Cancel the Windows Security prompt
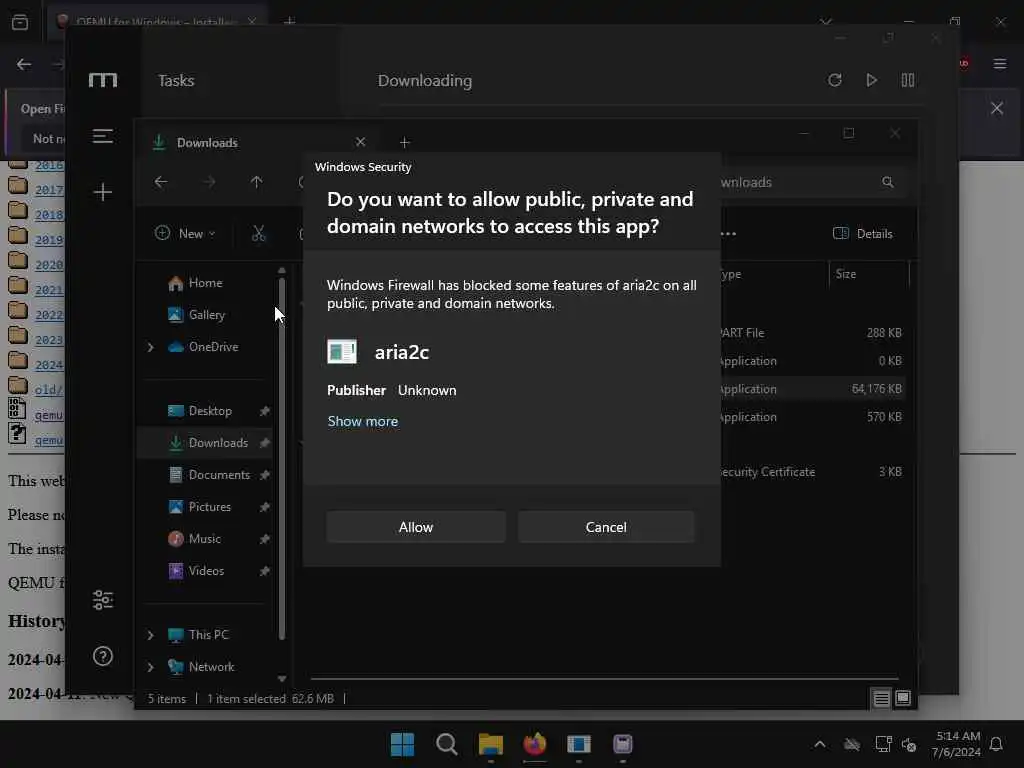 (606, 527)
